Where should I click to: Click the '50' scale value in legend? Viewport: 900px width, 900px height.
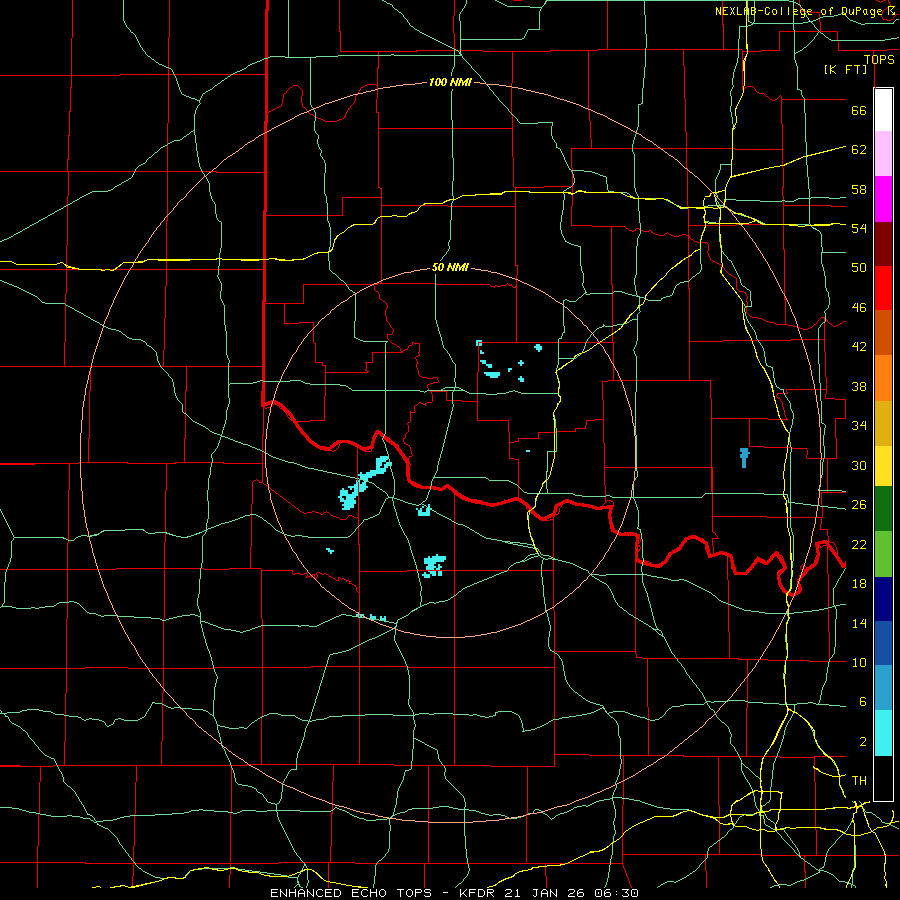click(x=859, y=268)
